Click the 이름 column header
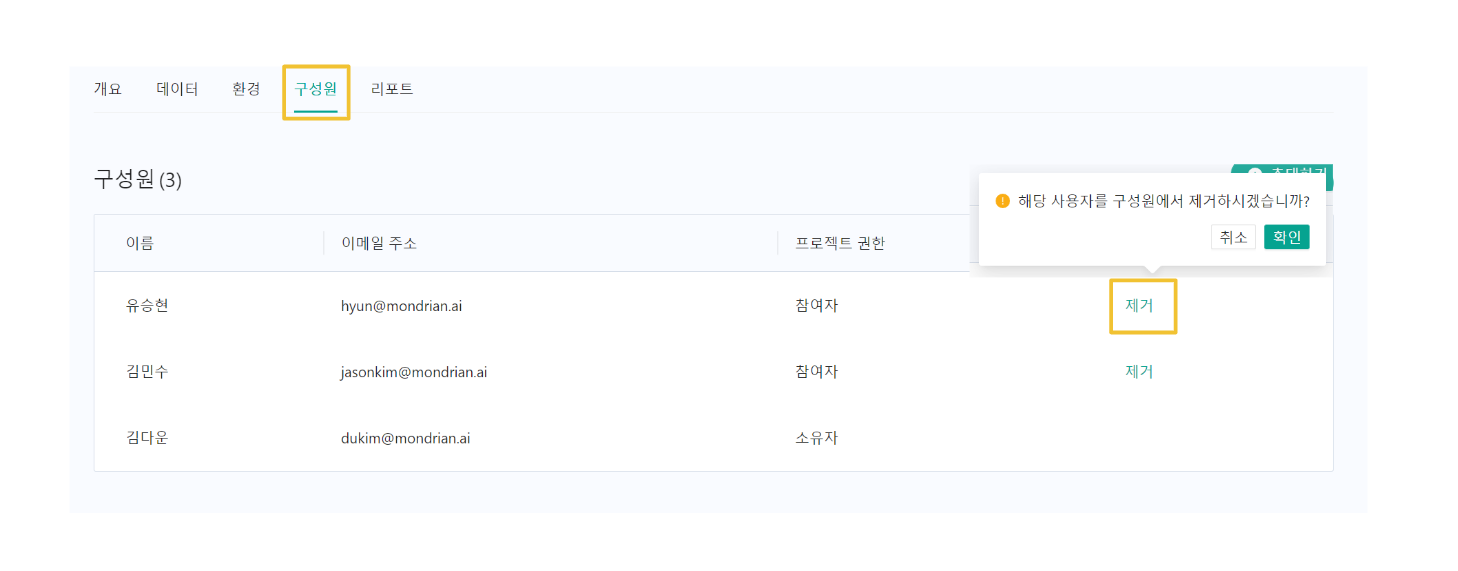 tap(140, 243)
